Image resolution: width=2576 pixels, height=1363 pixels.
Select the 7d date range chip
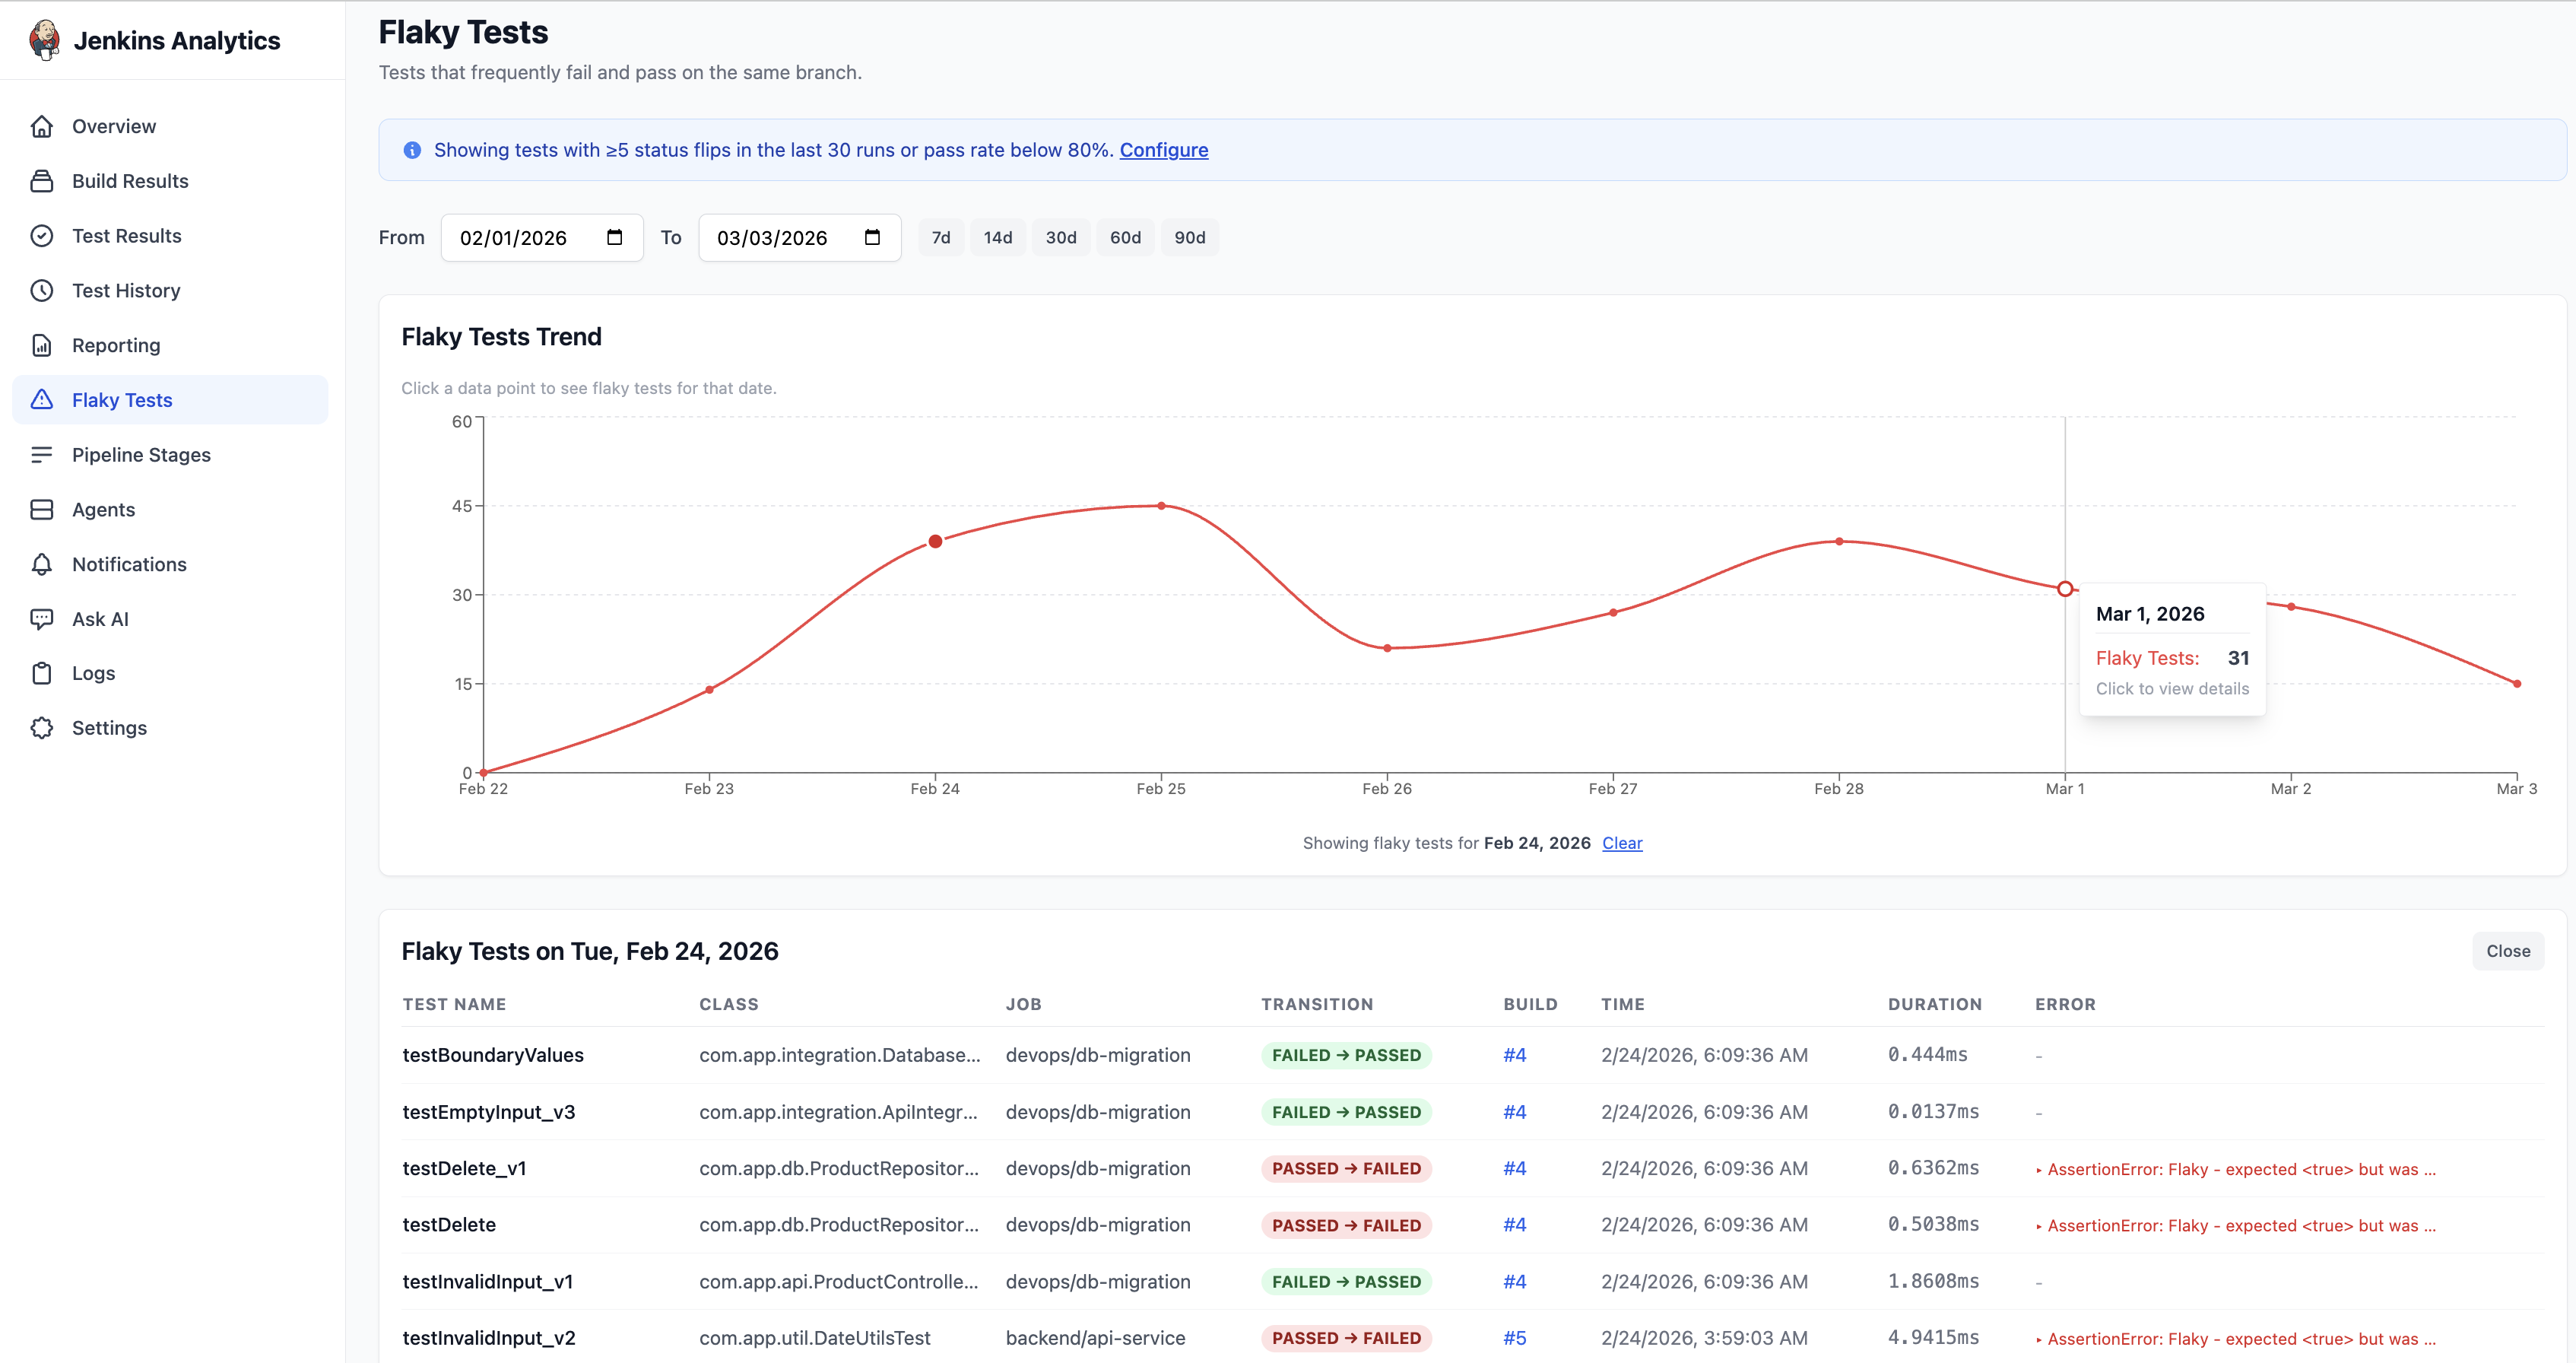click(x=940, y=237)
